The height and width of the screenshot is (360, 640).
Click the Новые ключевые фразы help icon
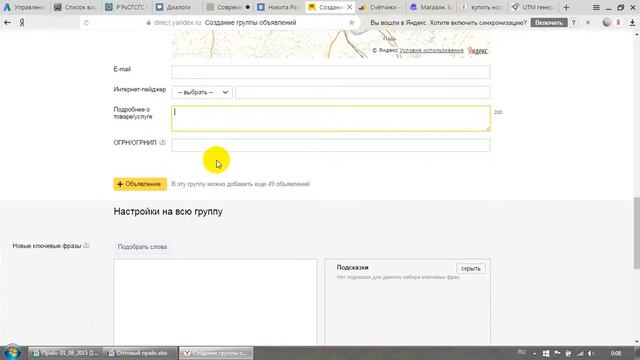[x=86, y=246]
